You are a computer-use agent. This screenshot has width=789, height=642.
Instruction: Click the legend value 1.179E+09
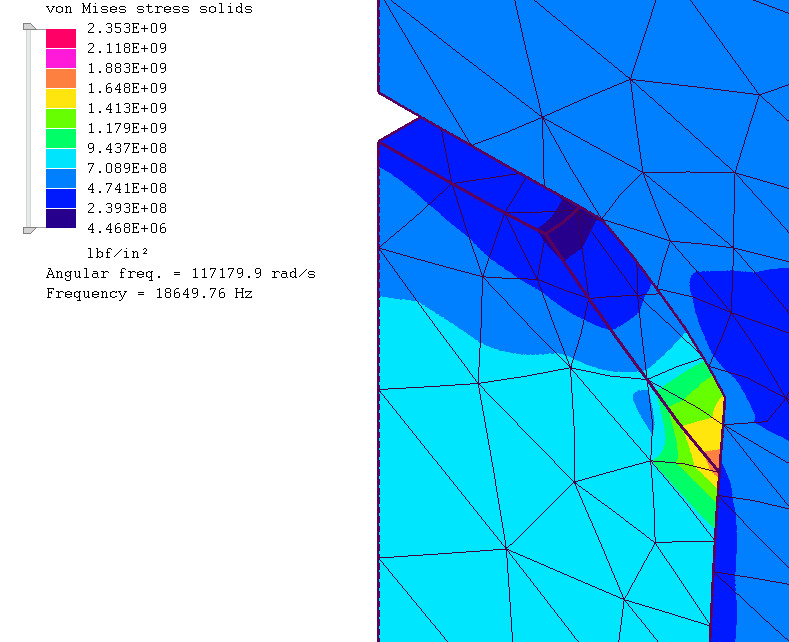point(127,128)
